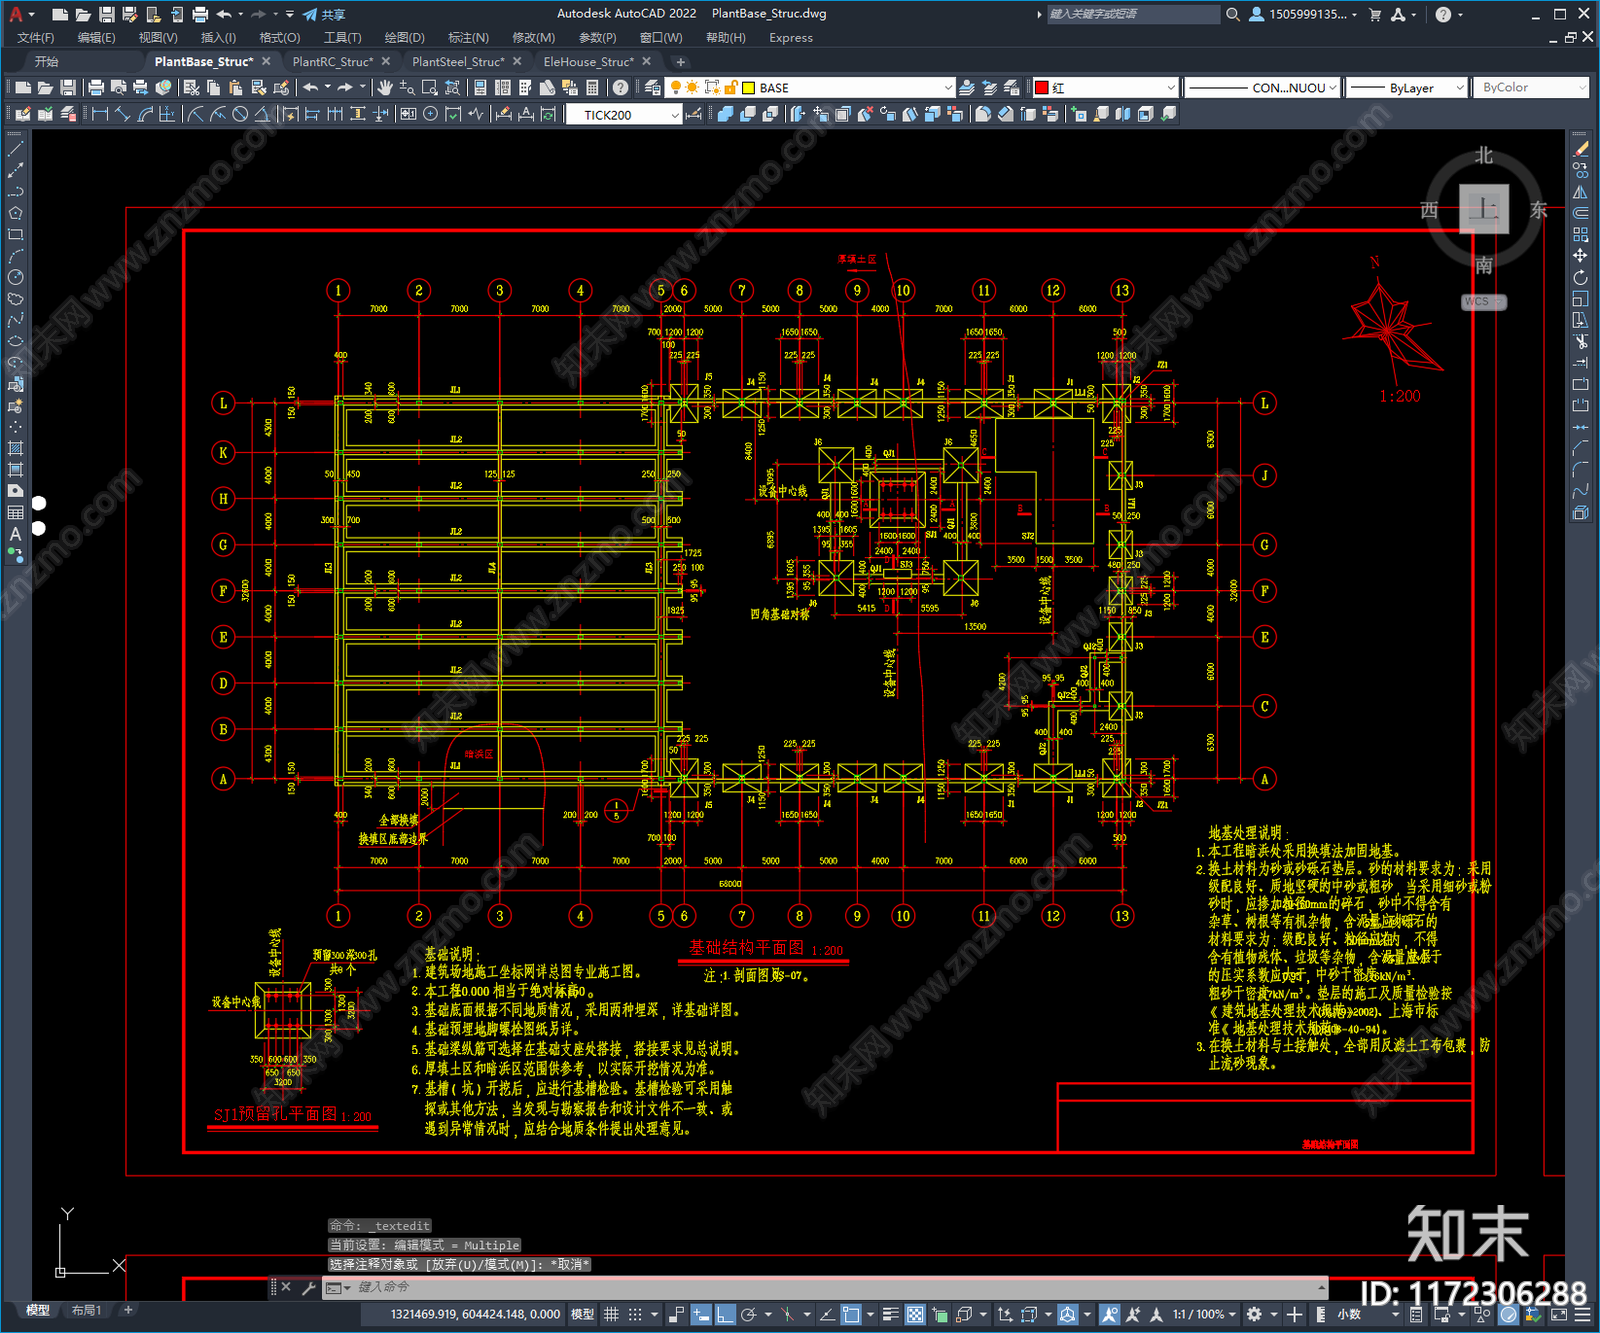
Task: Select the Multiline Text A tool
Action: point(15,534)
